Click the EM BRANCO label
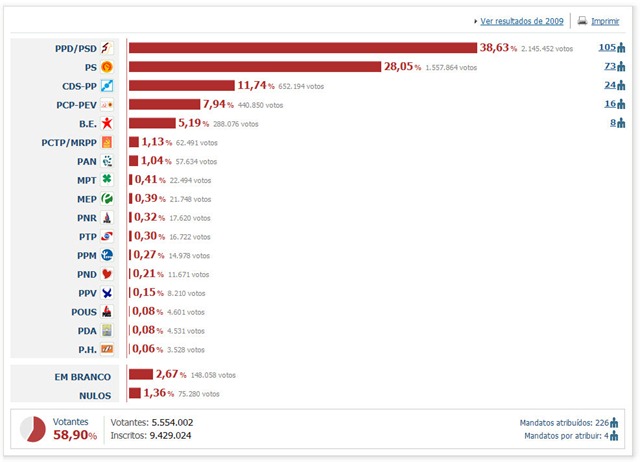Screen dimensions: 640x462 point(83,377)
